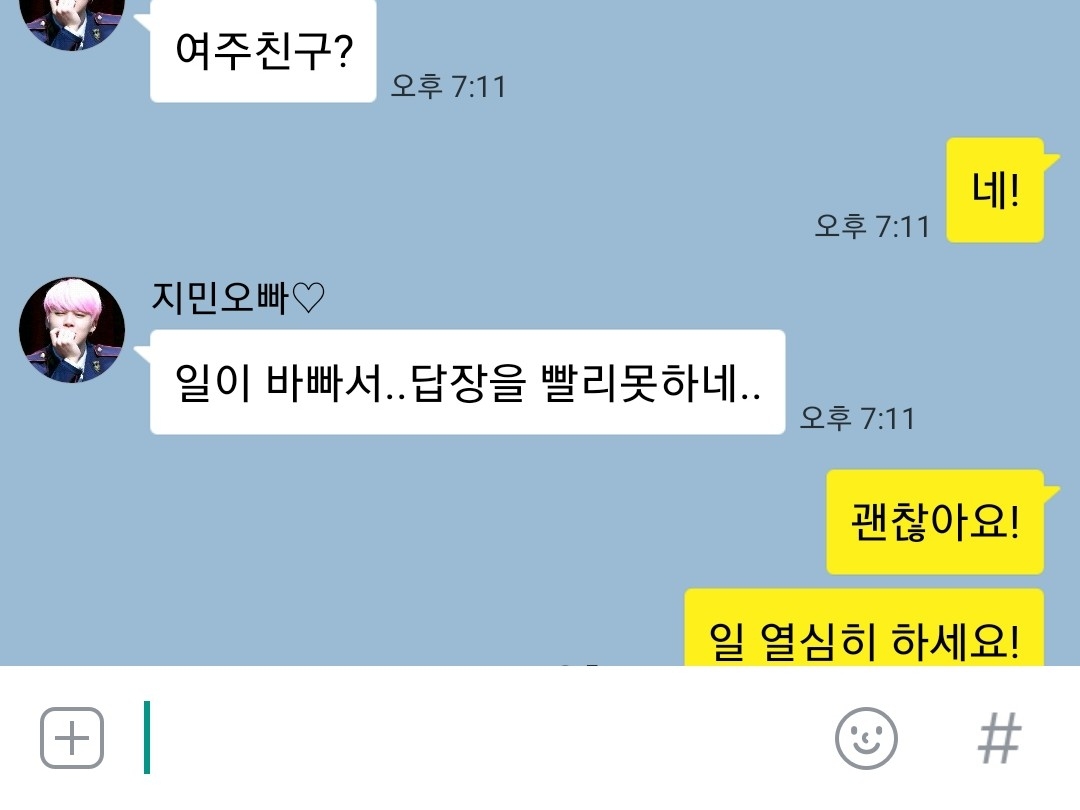The image size is (1080, 810).
Task: Click the 오후 7:11 timestamp beside "네!"
Action: [872, 226]
